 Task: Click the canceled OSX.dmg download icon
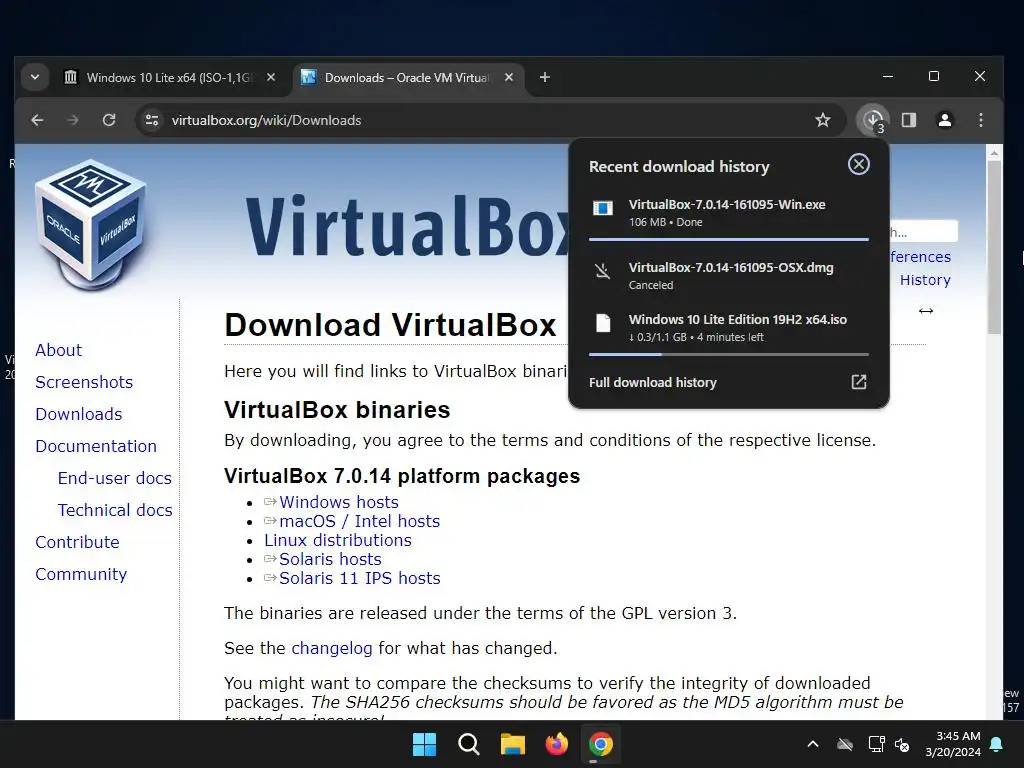[603, 271]
